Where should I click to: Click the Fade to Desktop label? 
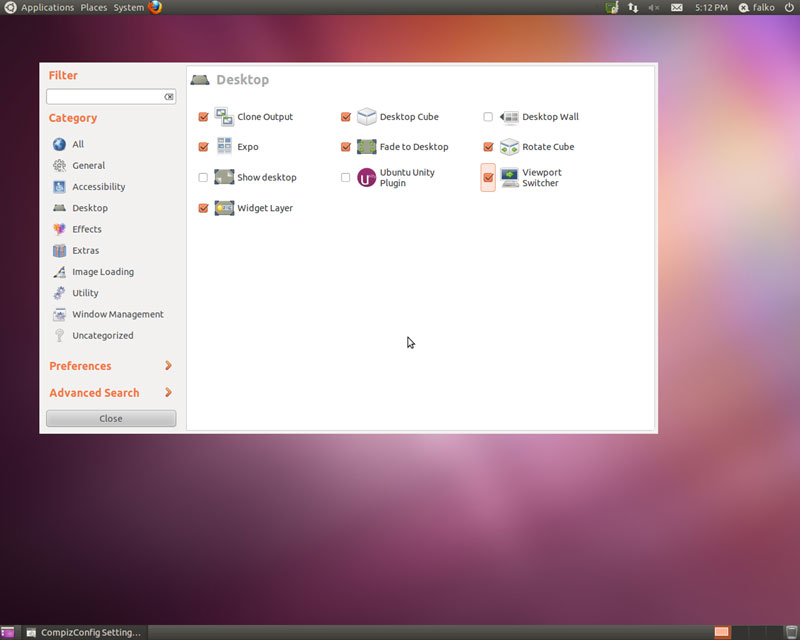coord(414,147)
